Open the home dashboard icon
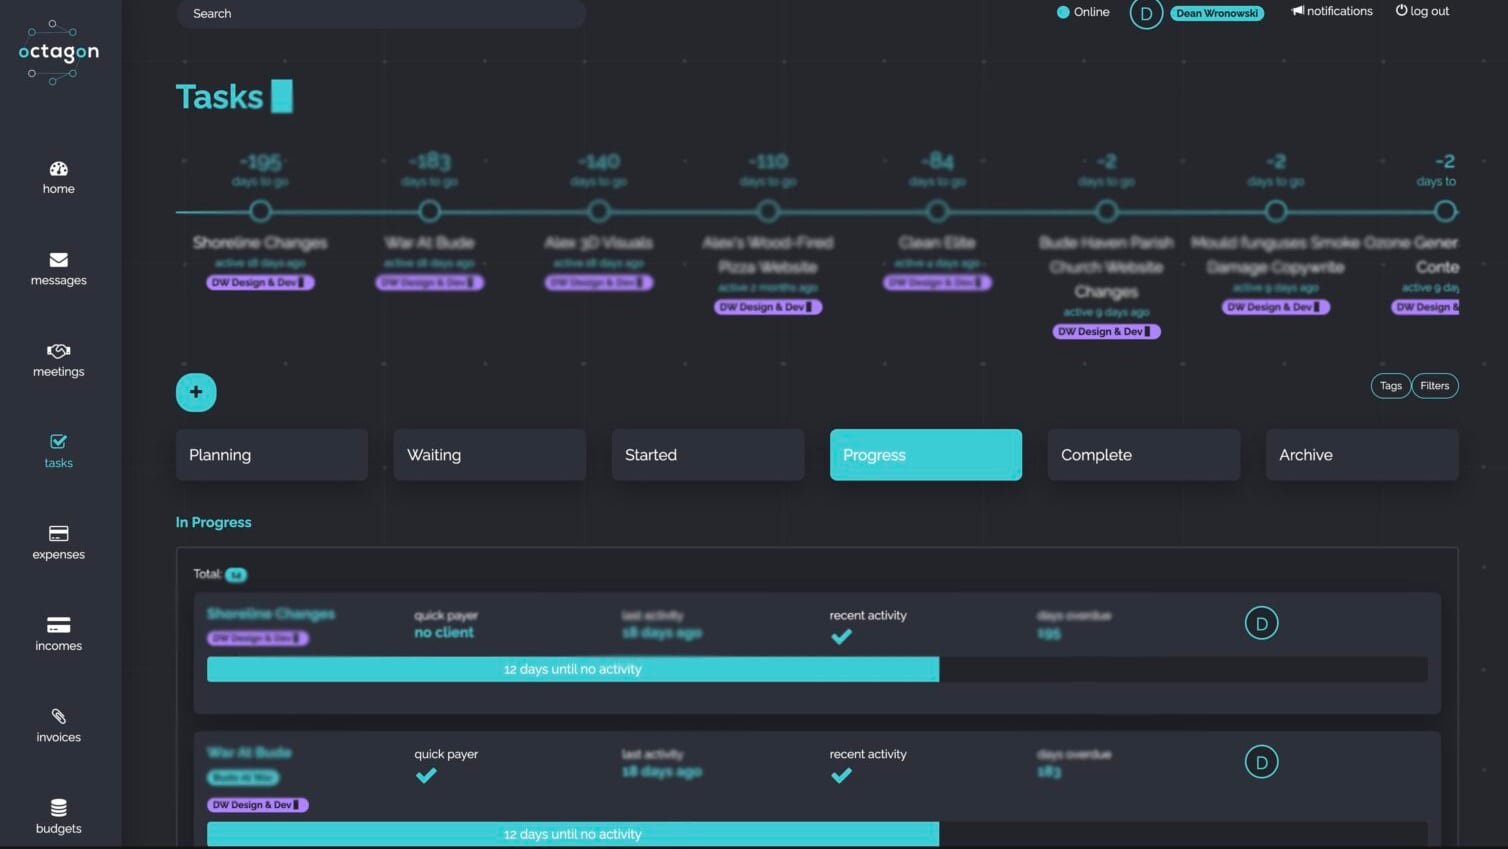The image size is (1508, 849). (x=59, y=169)
